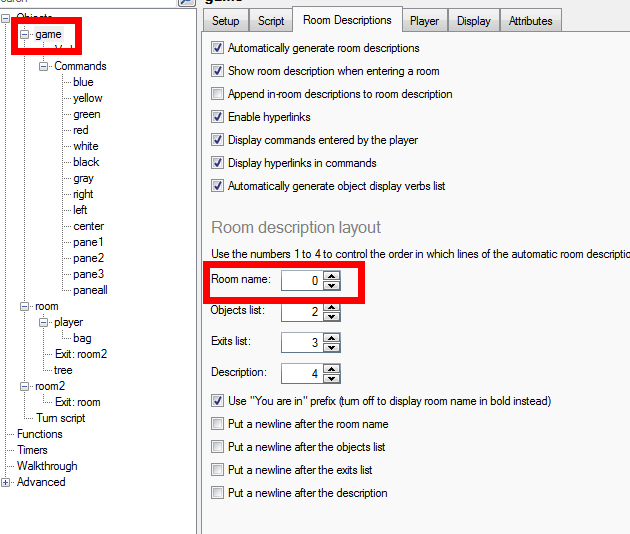
Task: Enable newline after the room name
Action: coord(218,424)
